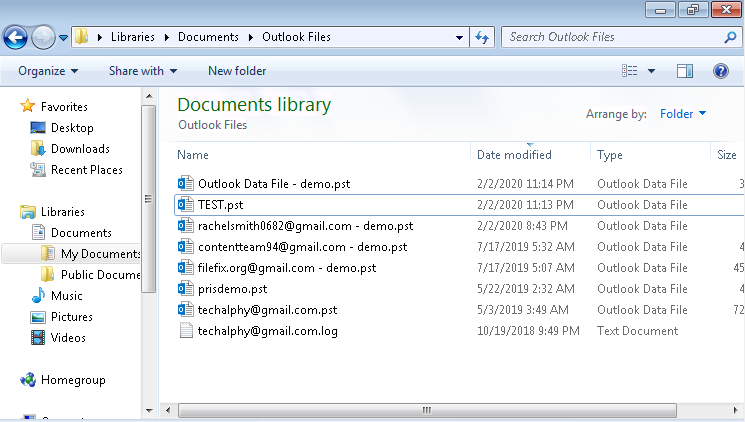Open the view options dropdown arrow

[x=651, y=71]
